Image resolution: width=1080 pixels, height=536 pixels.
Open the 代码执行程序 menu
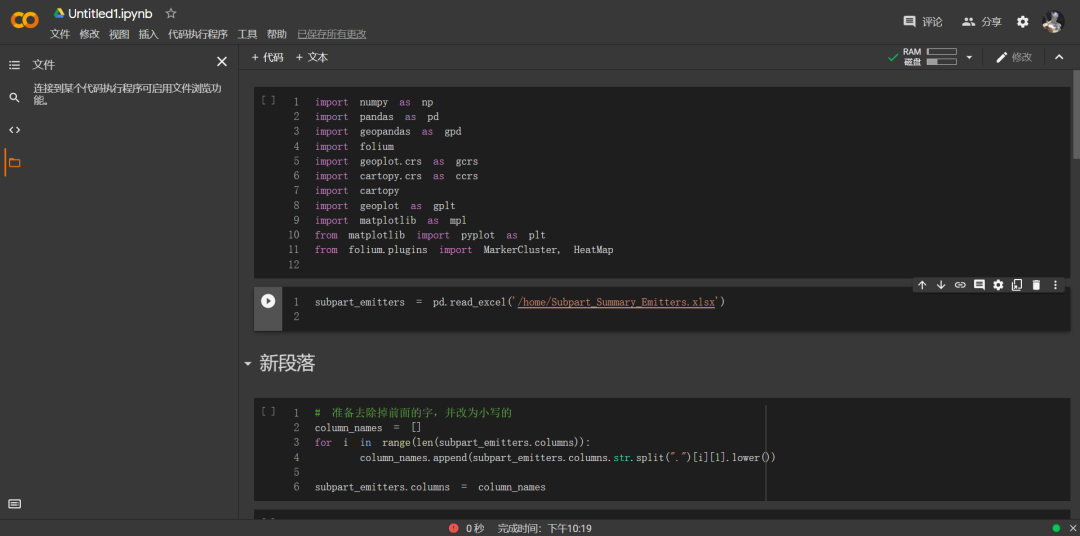point(198,34)
